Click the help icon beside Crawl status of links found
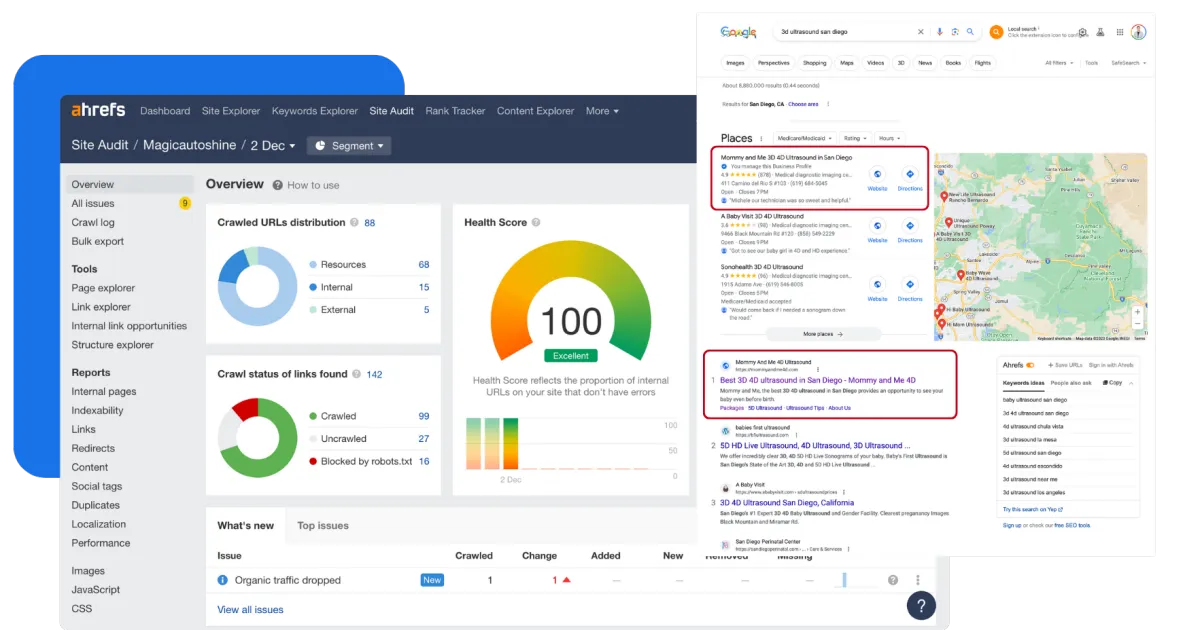 point(356,374)
